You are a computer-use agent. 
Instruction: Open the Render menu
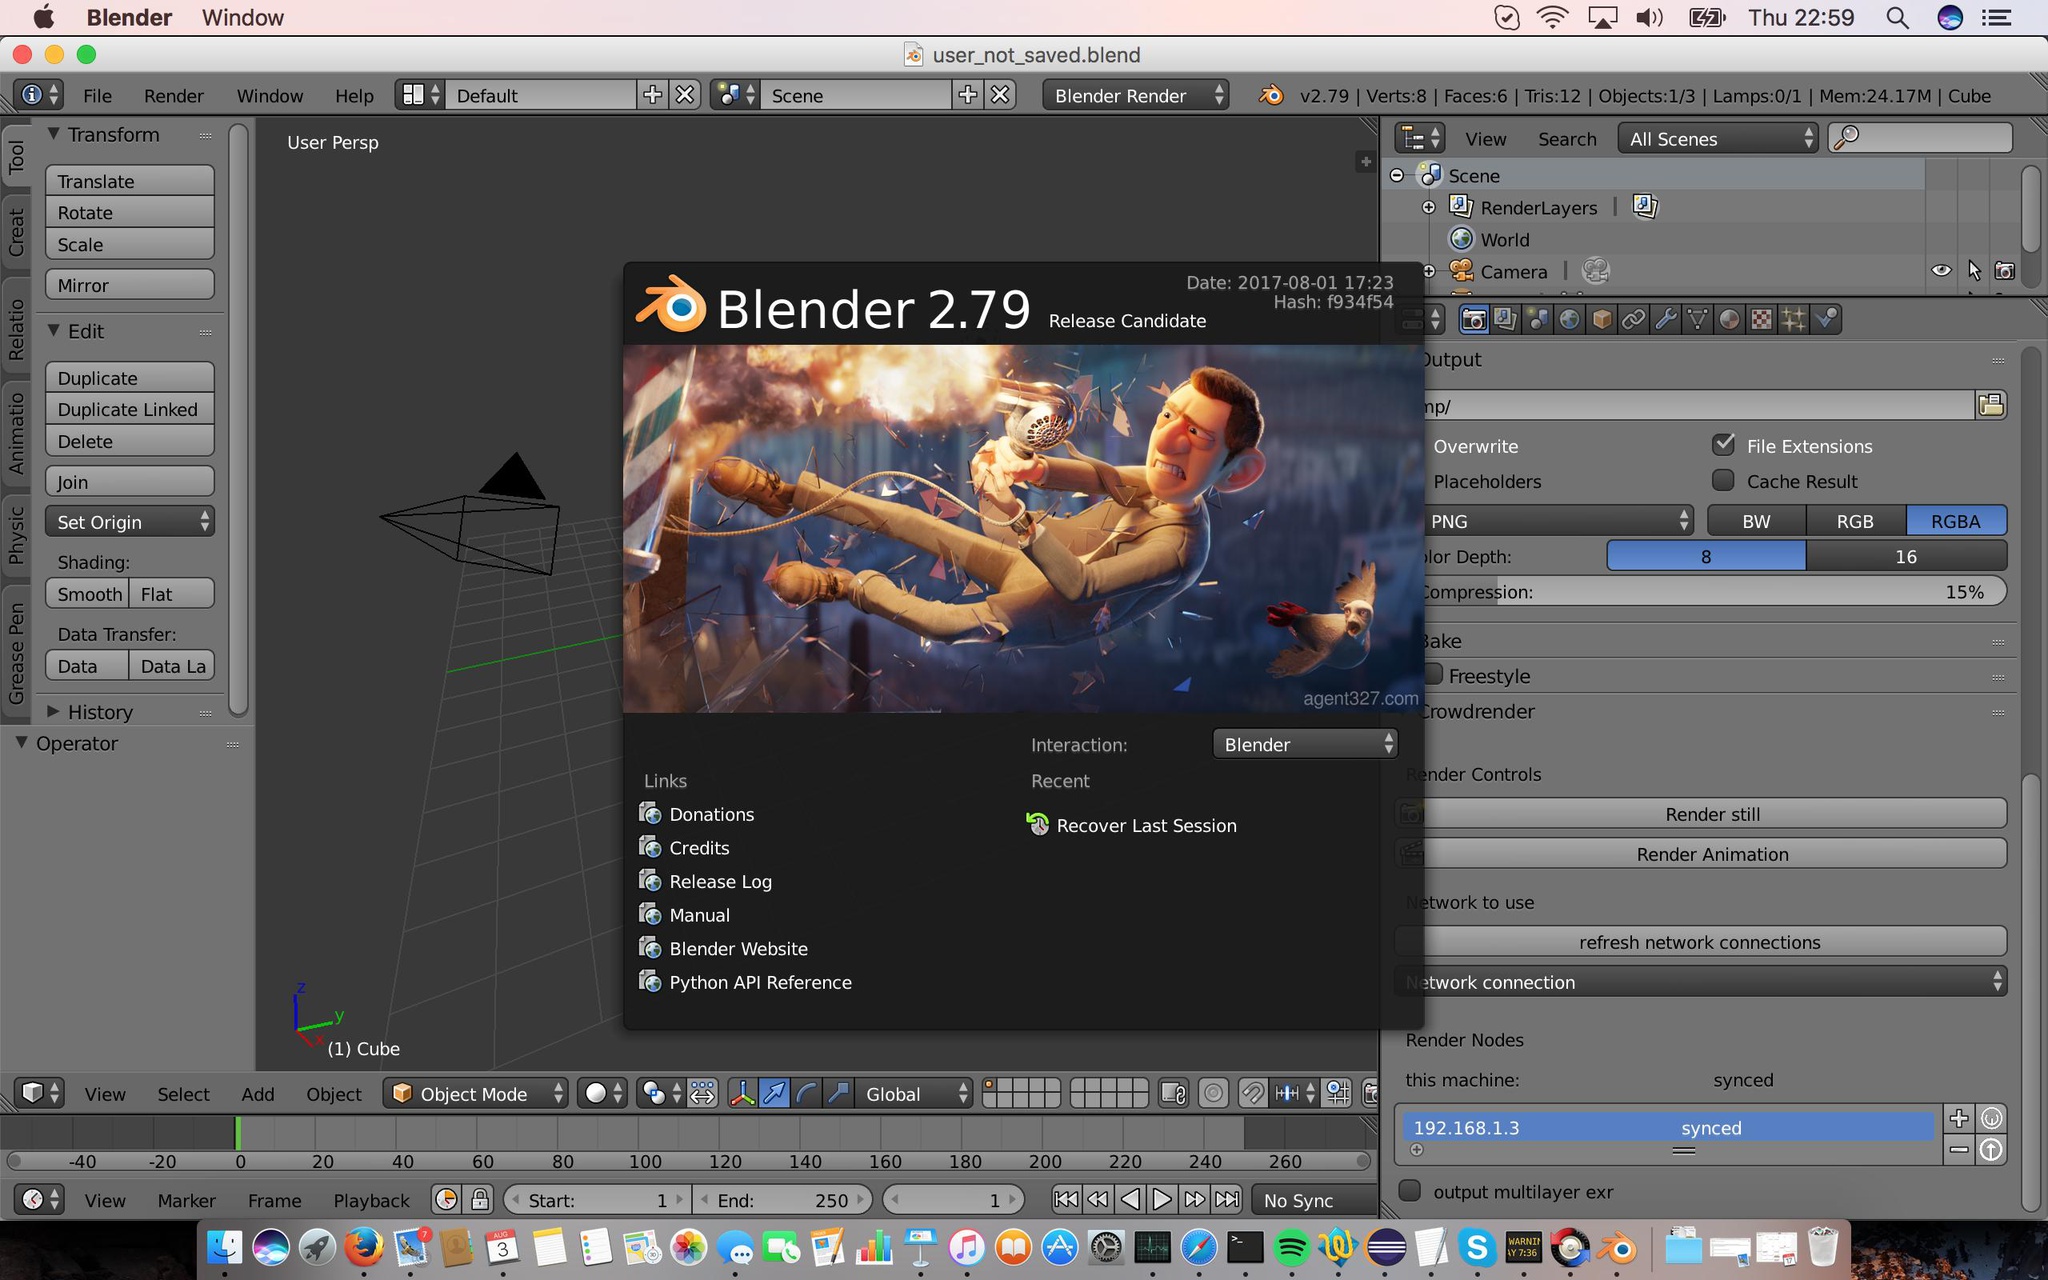[173, 95]
